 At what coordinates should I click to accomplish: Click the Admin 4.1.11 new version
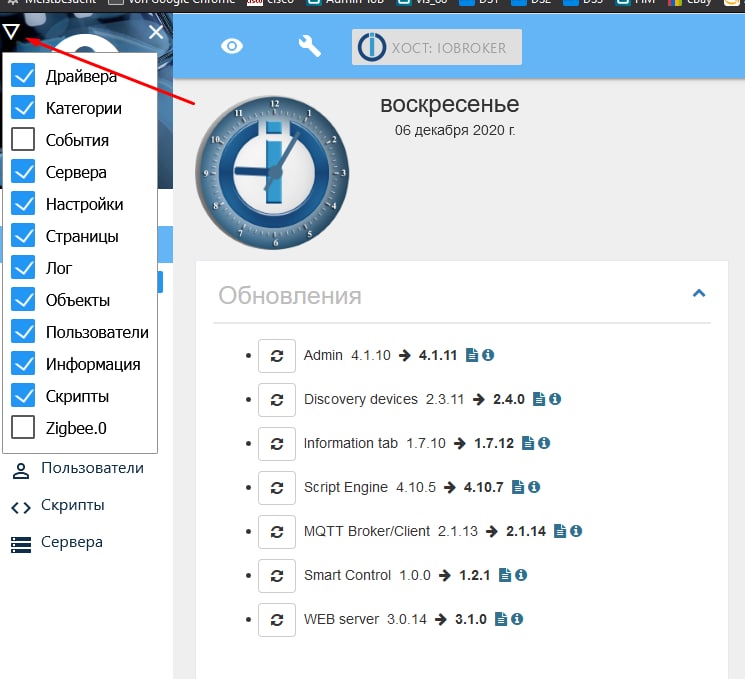438,355
